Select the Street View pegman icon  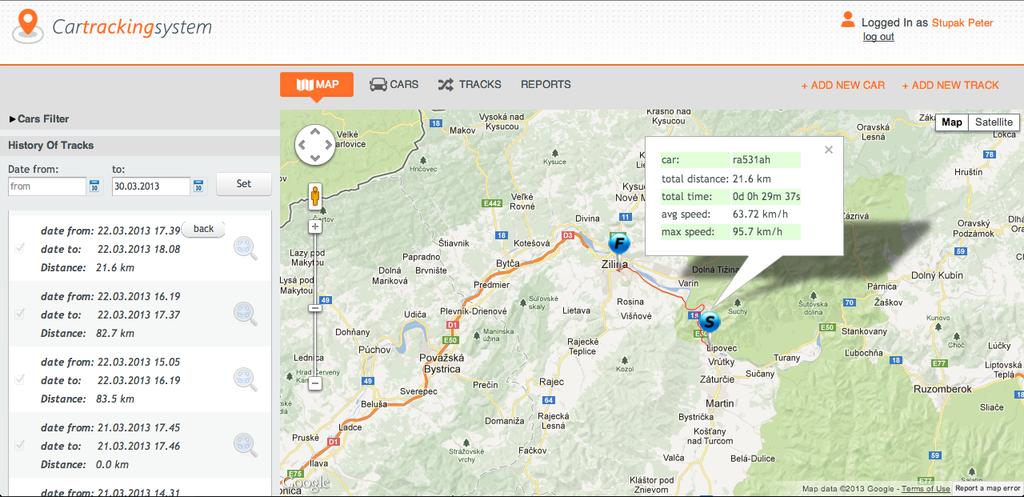315,196
